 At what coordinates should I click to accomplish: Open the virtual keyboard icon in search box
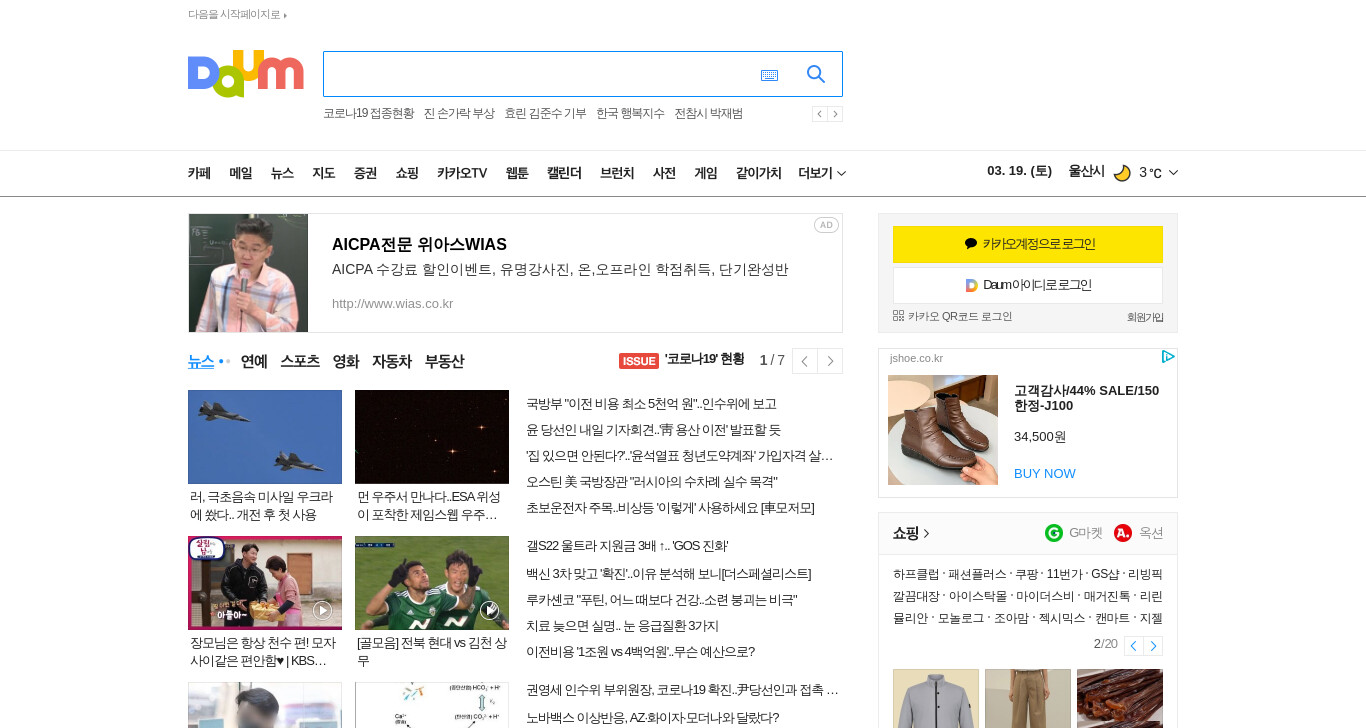769,75
